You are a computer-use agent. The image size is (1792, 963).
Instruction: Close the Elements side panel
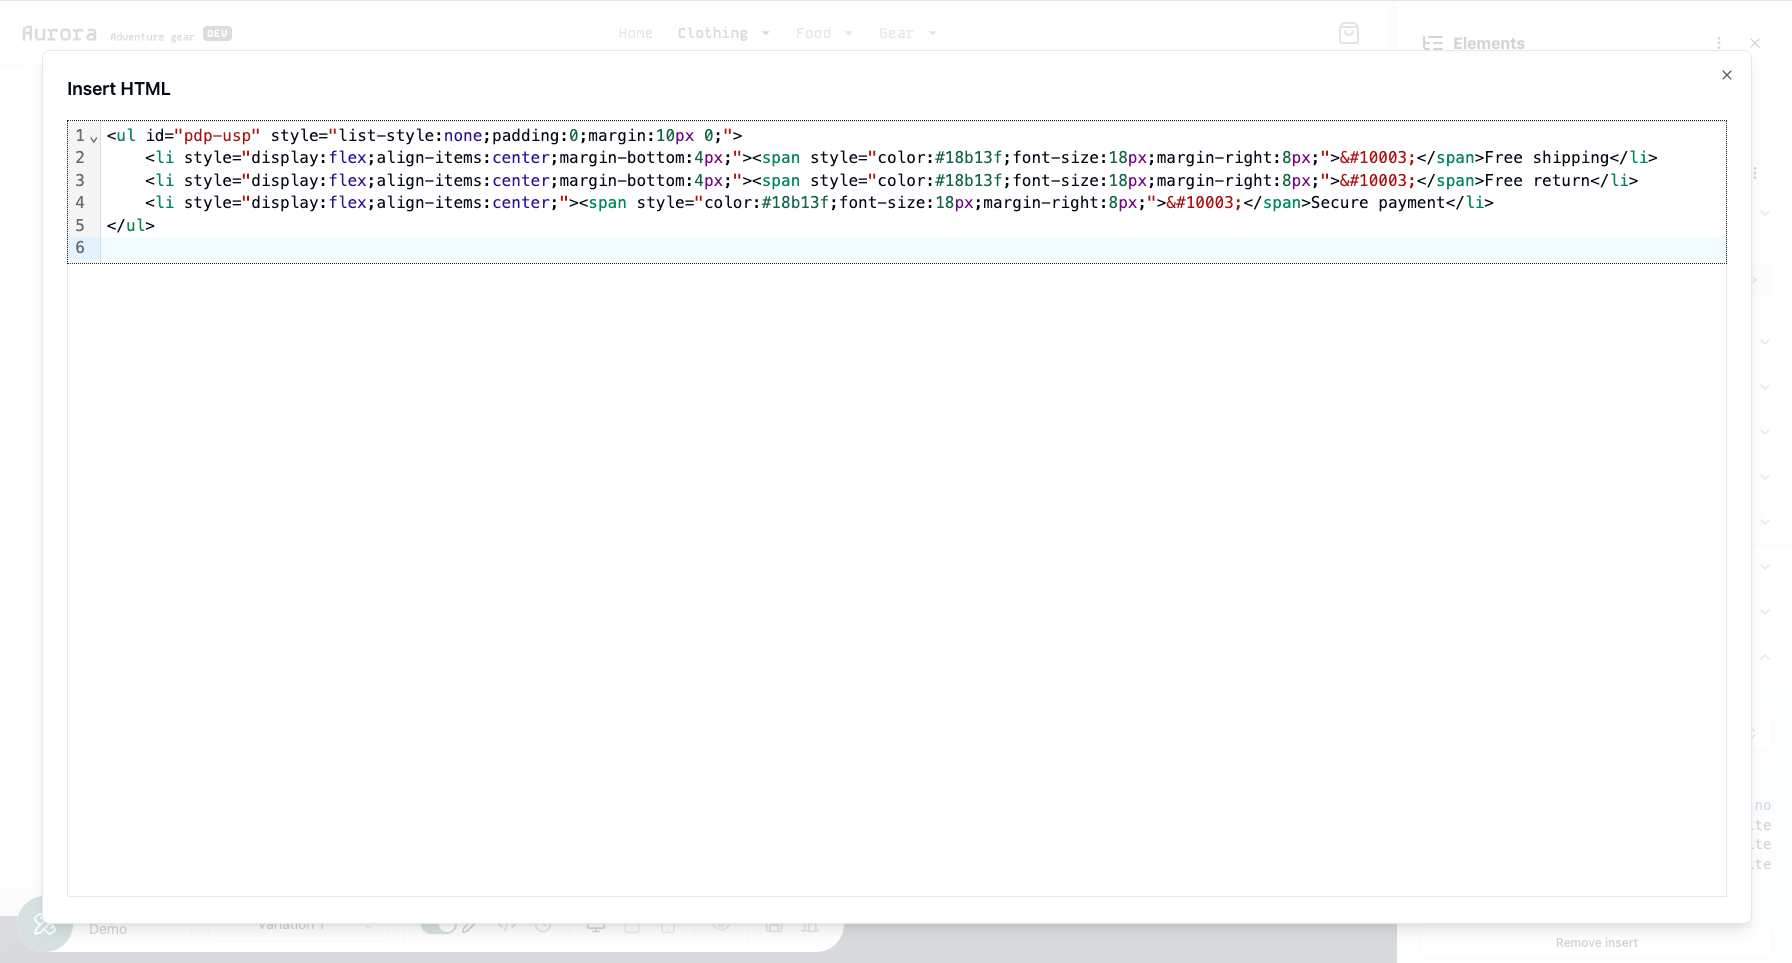pyautogui.click(x=1754, y=43)
